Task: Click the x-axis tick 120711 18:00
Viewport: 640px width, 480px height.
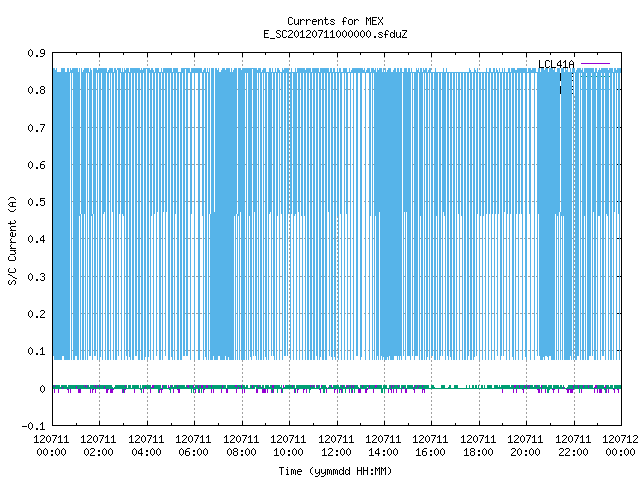Action: pyautogui.click(x=478, y=445)
